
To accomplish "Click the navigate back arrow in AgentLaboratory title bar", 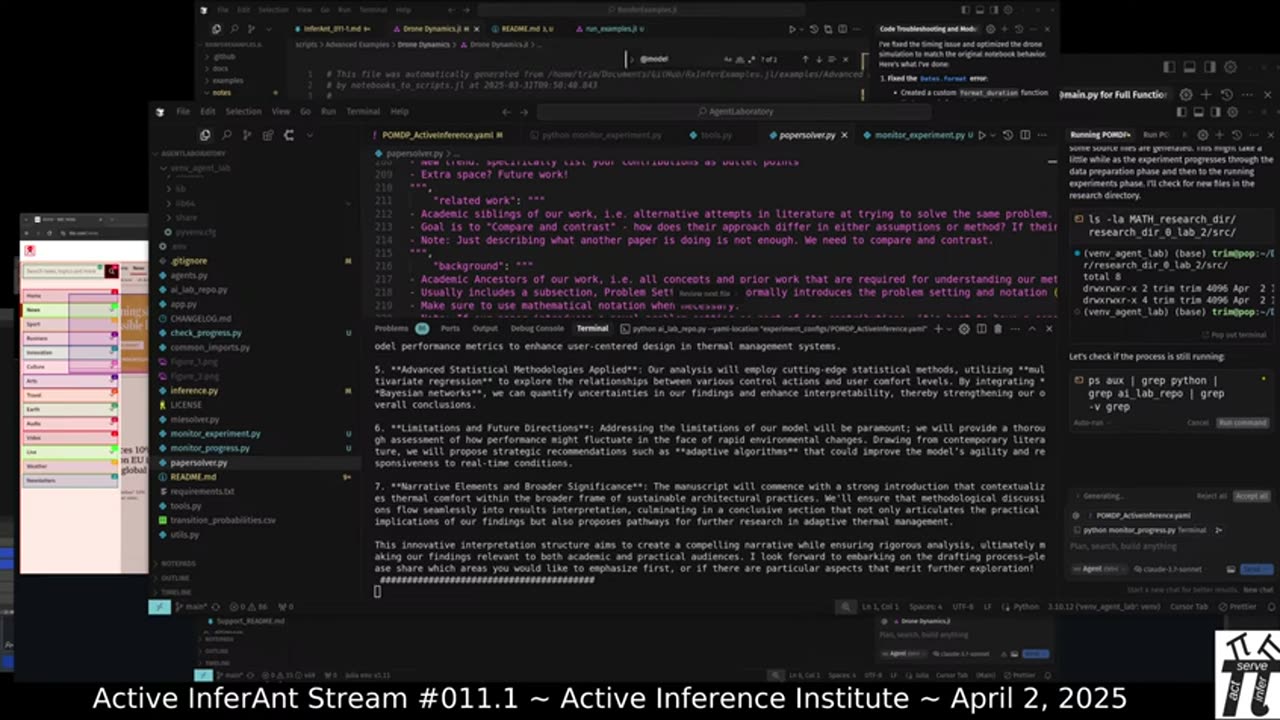I will tap(506, 112).
